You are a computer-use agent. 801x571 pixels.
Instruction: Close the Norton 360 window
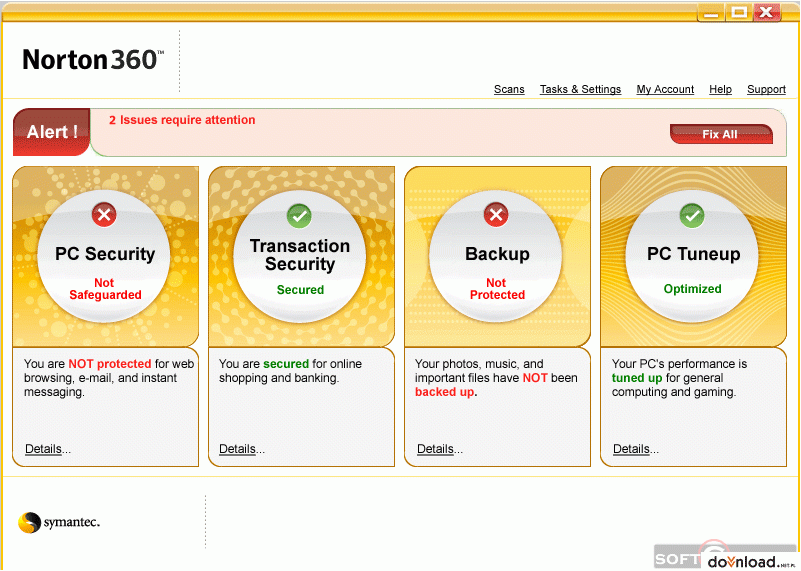pyautogui.click(x=766, y=12)
